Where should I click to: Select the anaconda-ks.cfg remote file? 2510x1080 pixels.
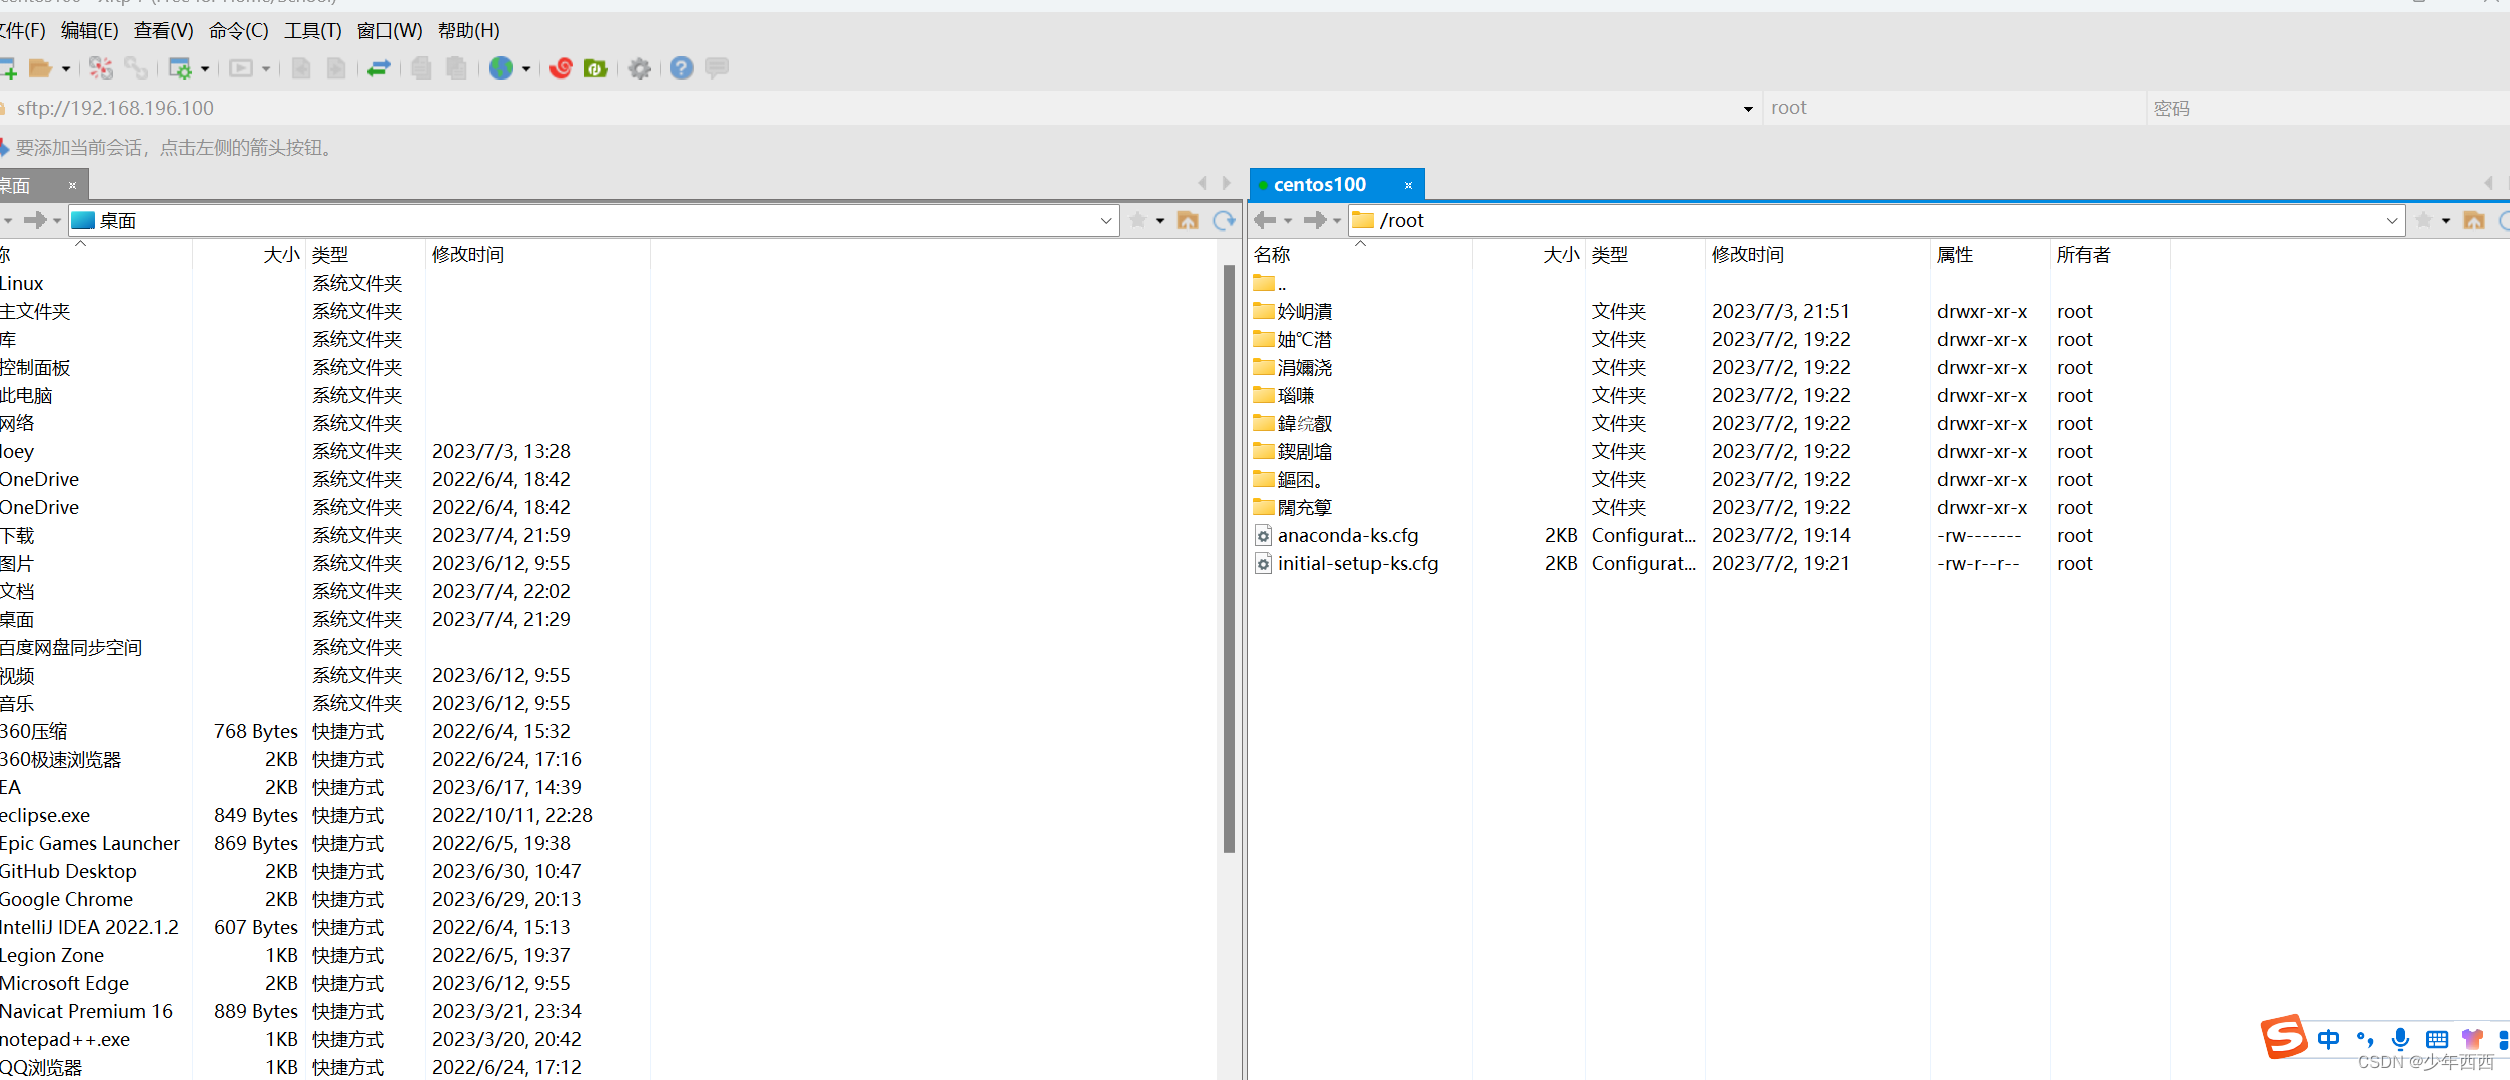1348,536
